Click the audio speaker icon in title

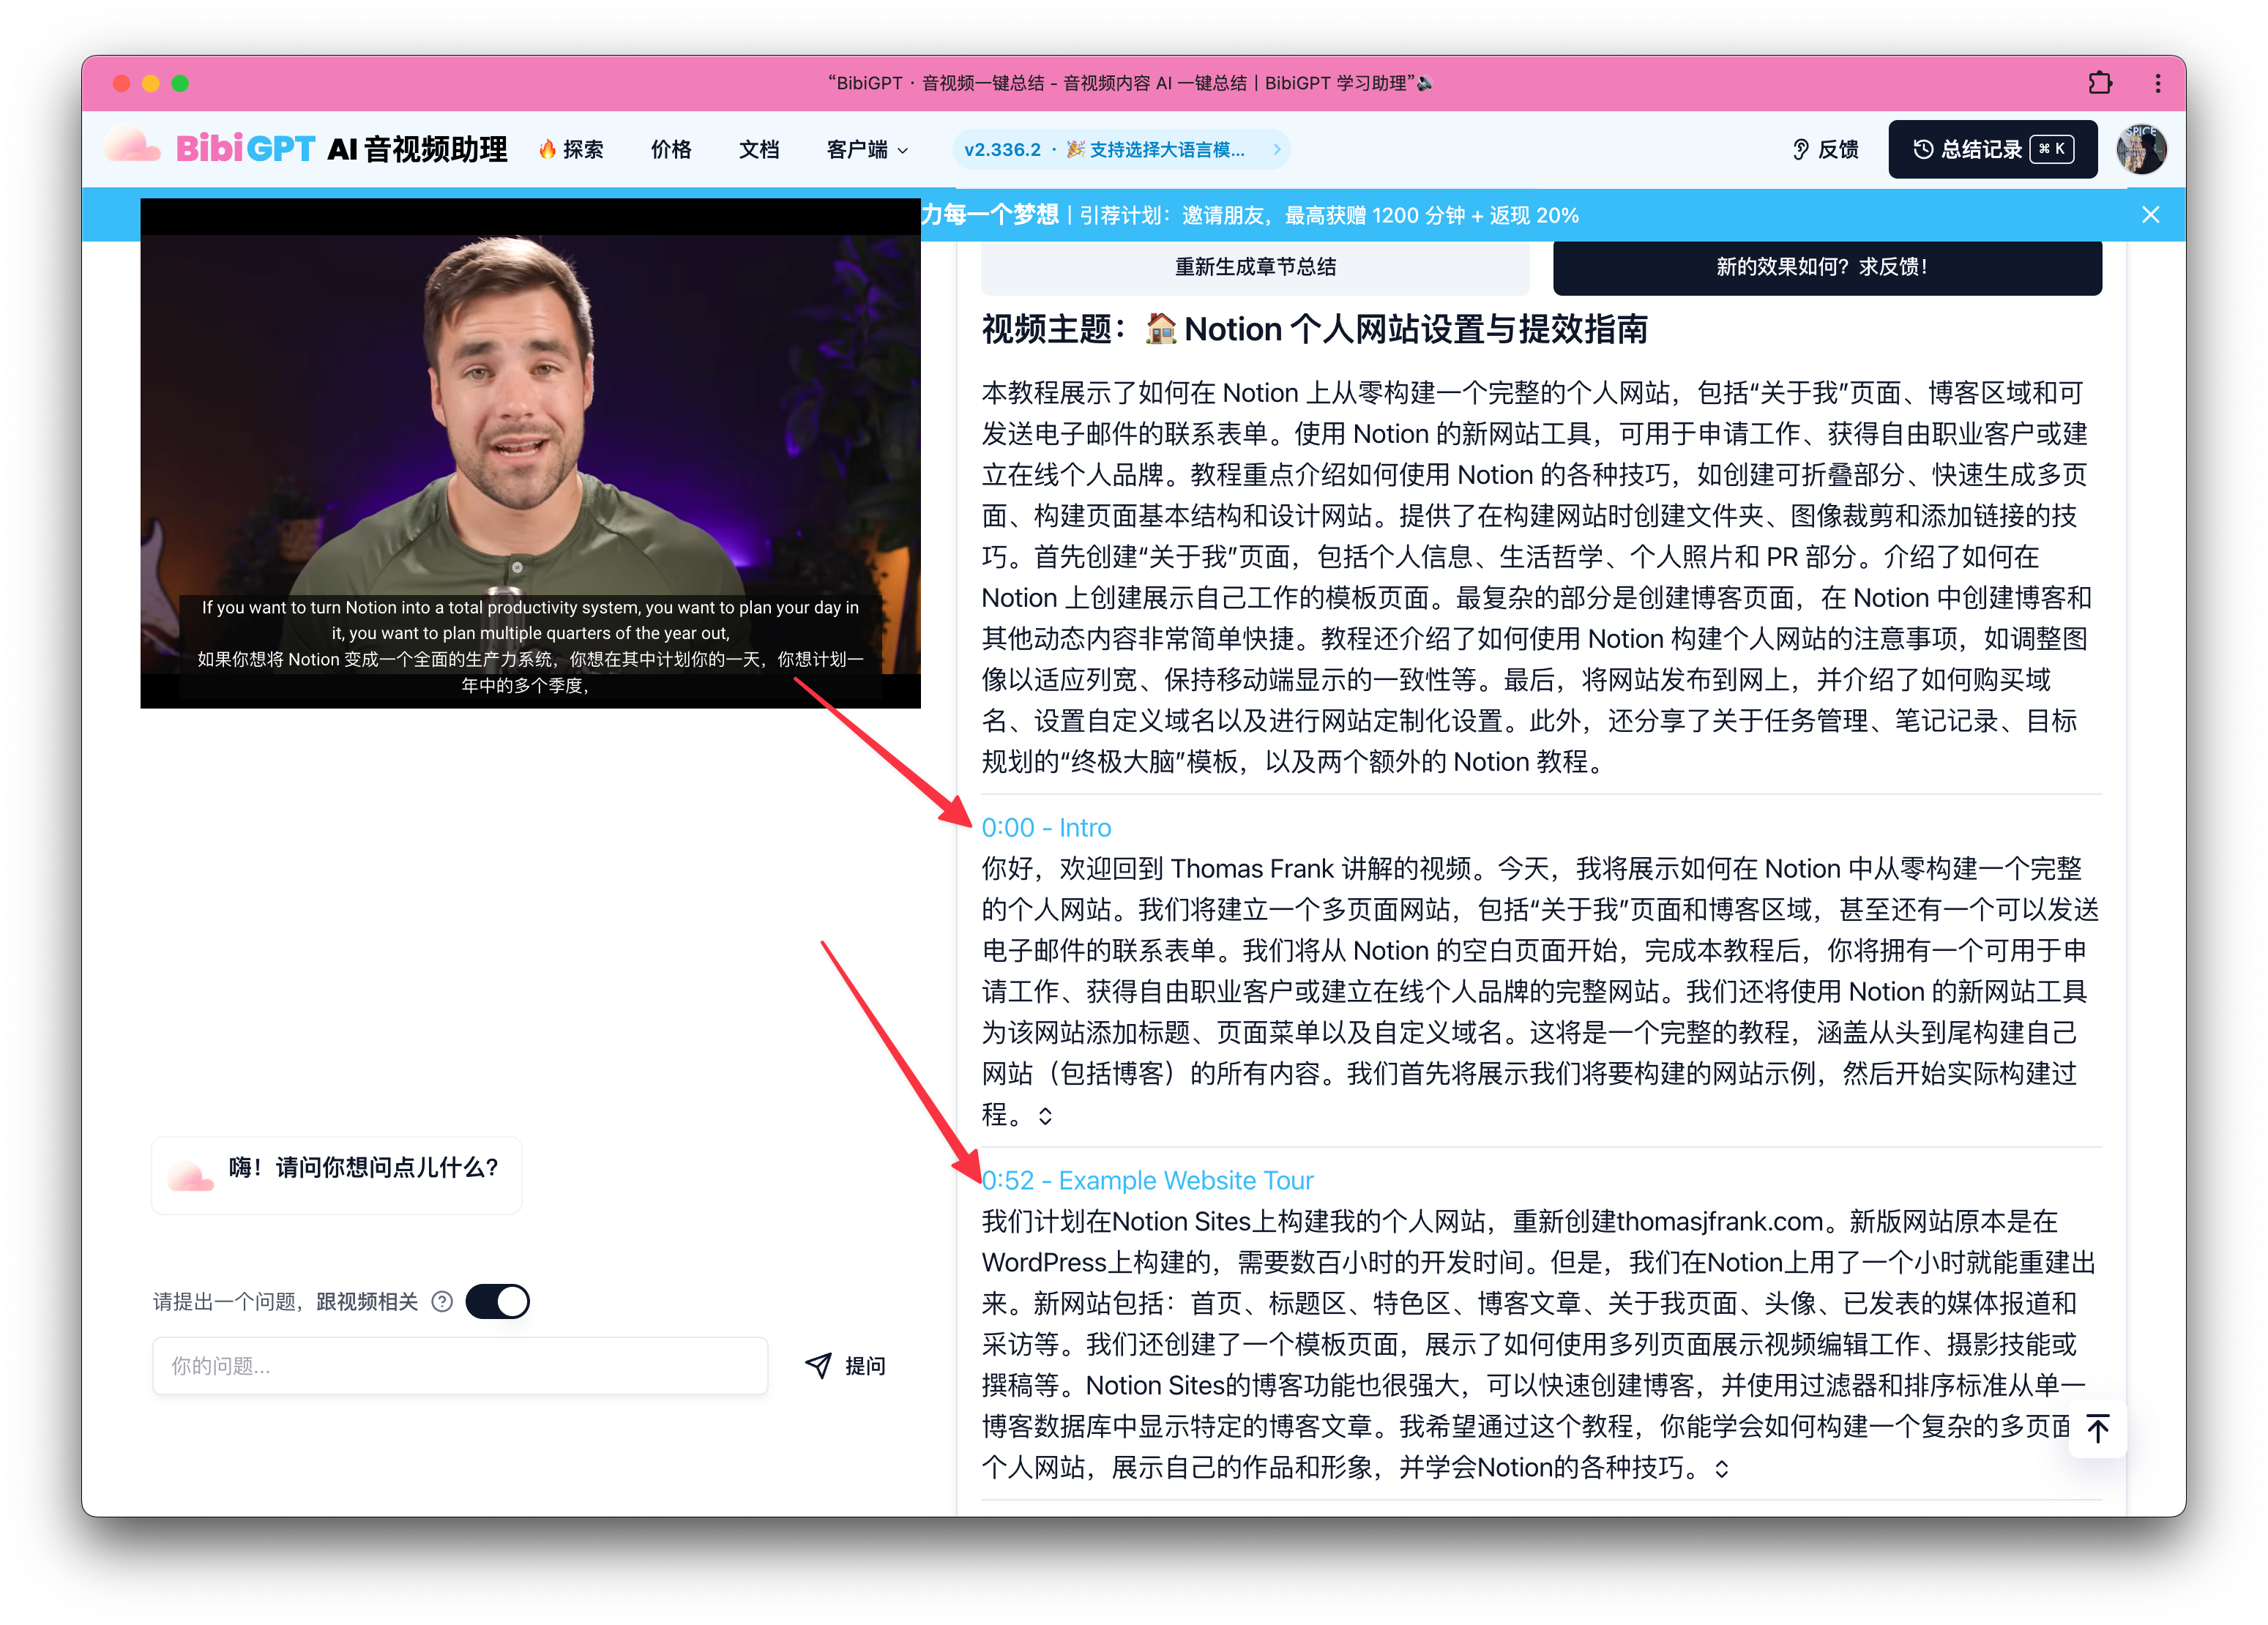(1426, 83)
